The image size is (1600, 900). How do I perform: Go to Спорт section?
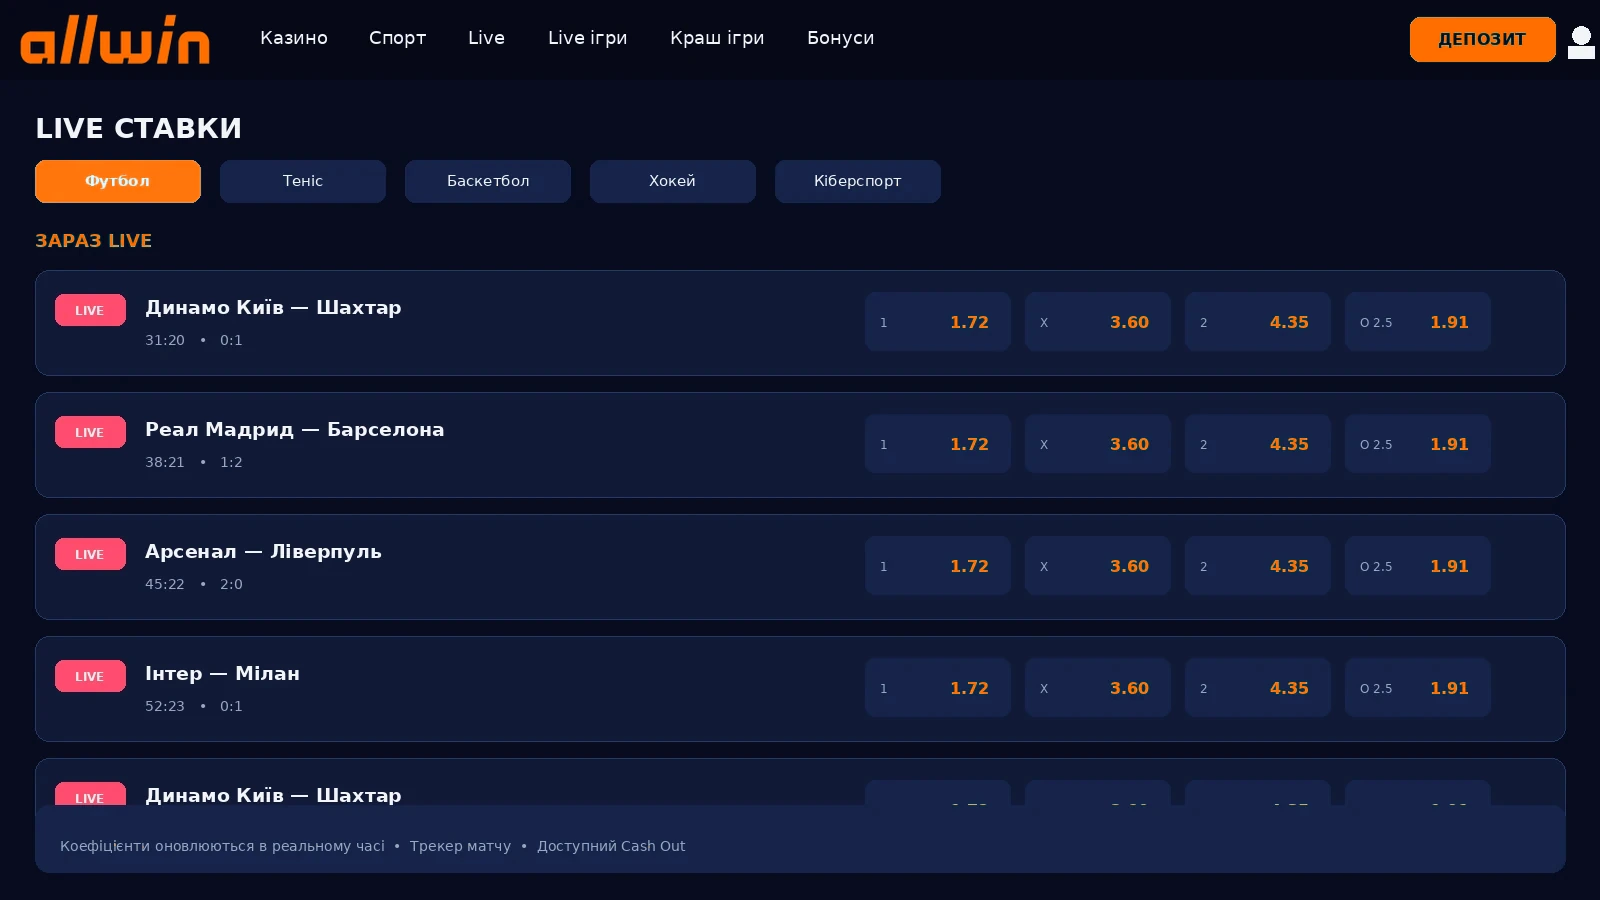(397, 38)
